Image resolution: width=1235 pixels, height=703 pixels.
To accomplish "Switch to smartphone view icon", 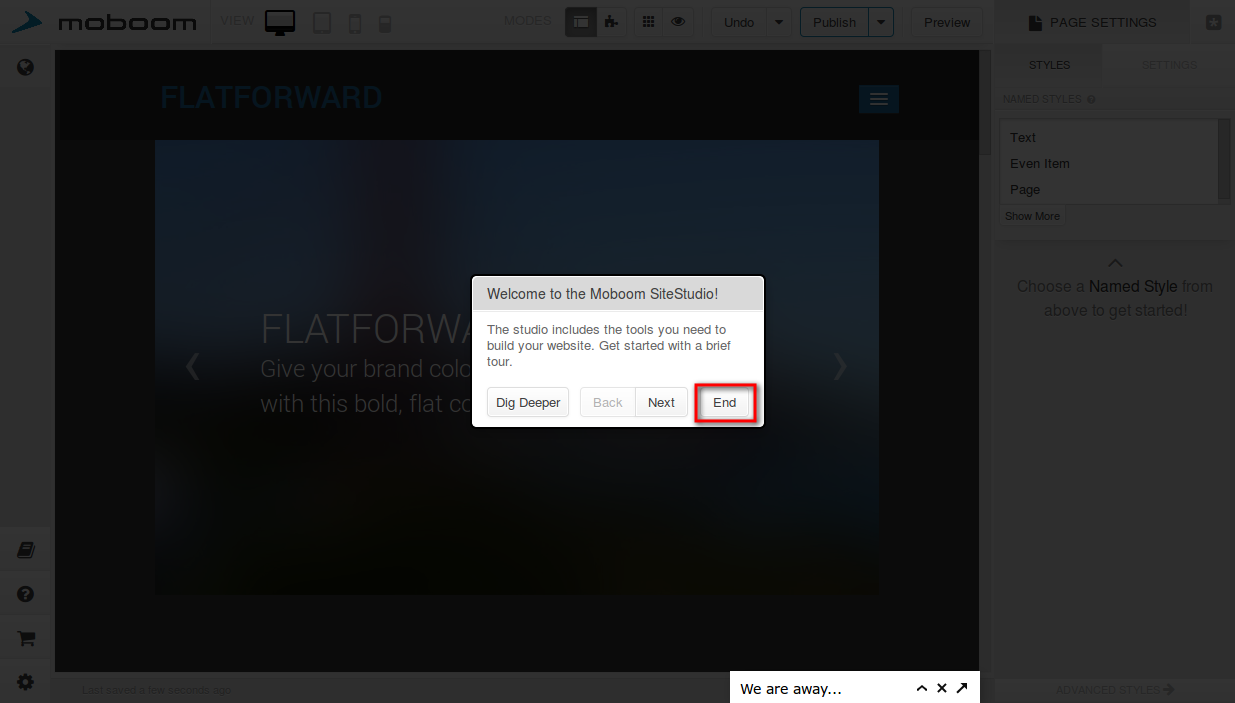I will [x=355, y=23].
